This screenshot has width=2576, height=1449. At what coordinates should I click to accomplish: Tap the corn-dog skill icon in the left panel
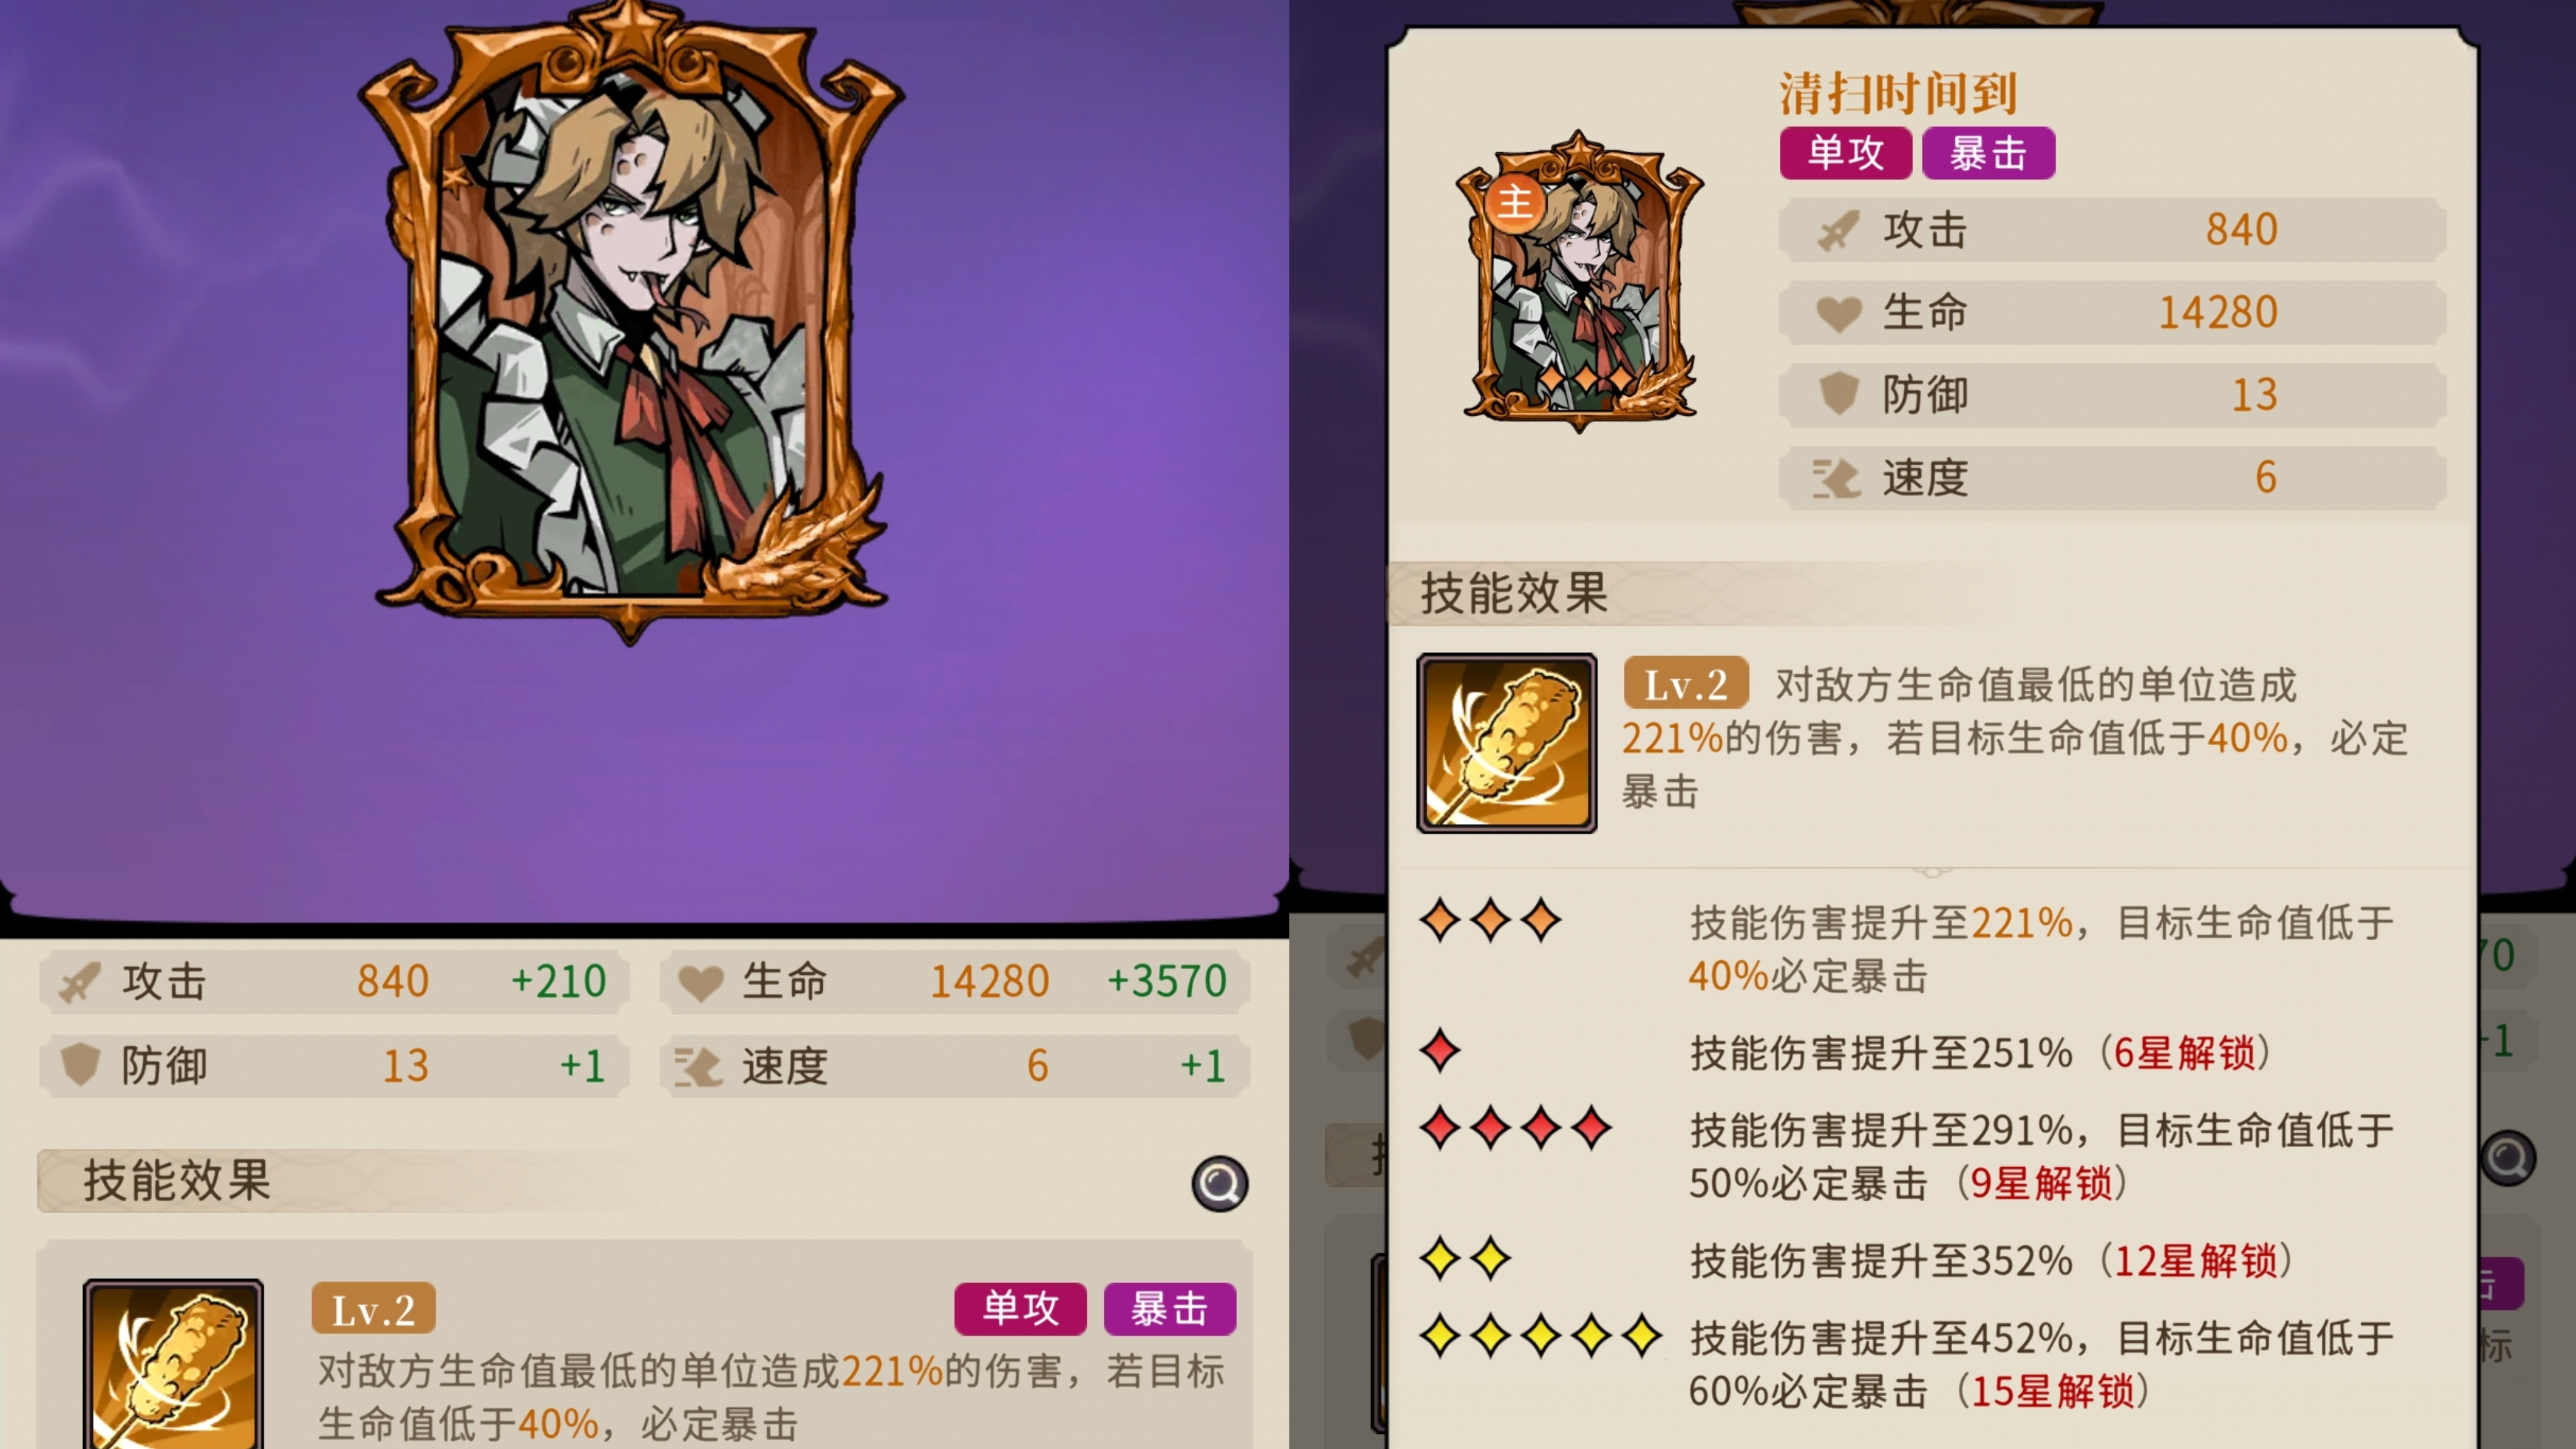(173, 1364)
